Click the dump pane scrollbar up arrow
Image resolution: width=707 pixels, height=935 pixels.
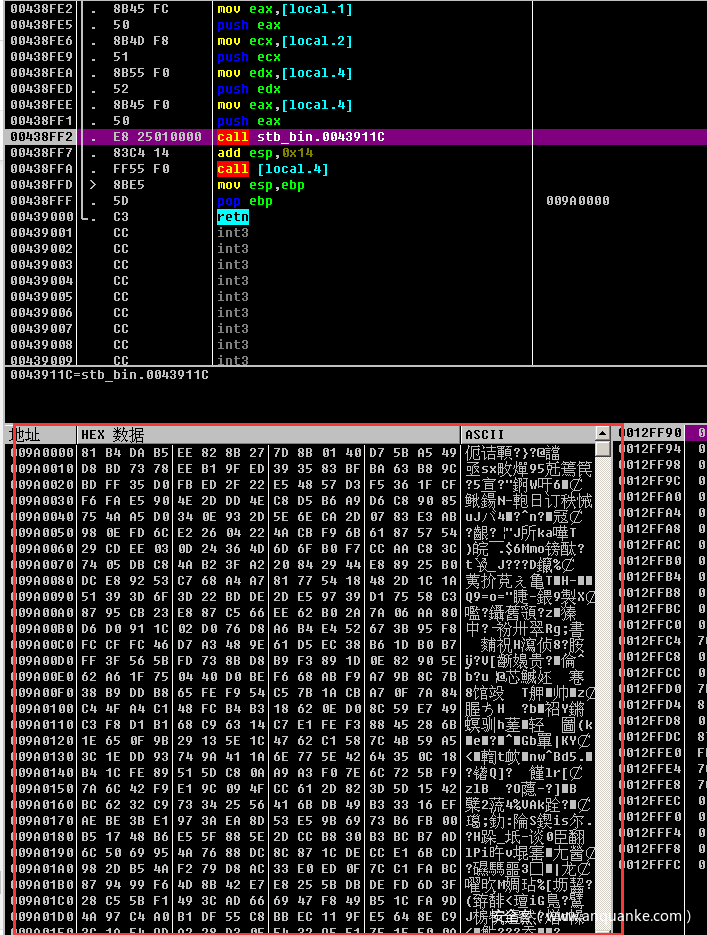point(602,434)
